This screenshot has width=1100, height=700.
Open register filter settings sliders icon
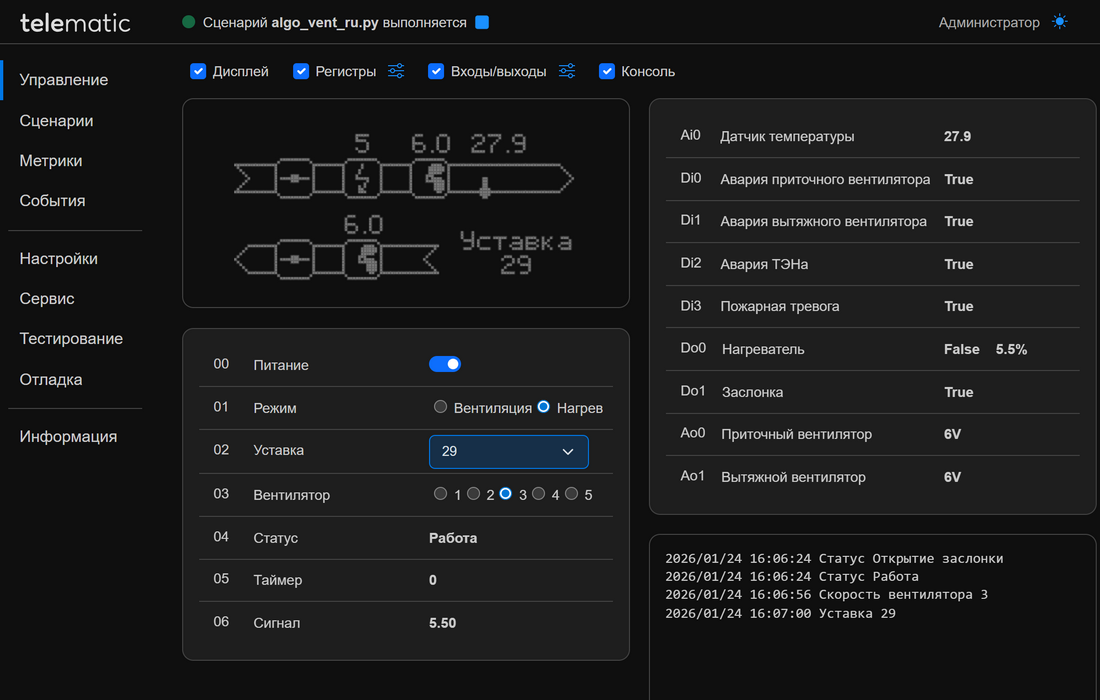[x=396, y=71]
